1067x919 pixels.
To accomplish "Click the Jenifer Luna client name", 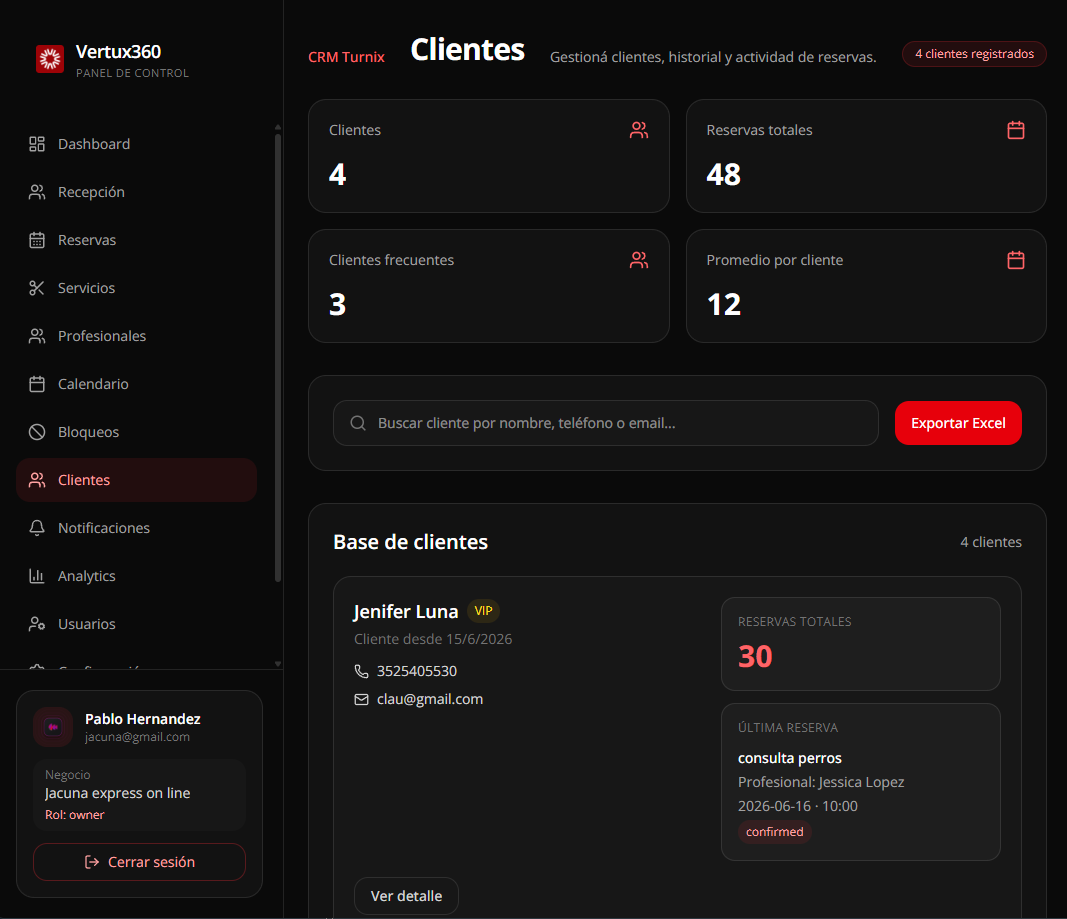I will pos(406,612).
